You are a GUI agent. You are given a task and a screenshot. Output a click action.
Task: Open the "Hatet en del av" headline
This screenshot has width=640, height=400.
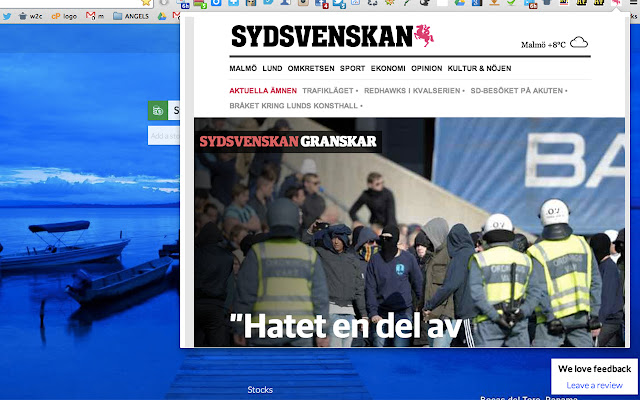(346, 327)
